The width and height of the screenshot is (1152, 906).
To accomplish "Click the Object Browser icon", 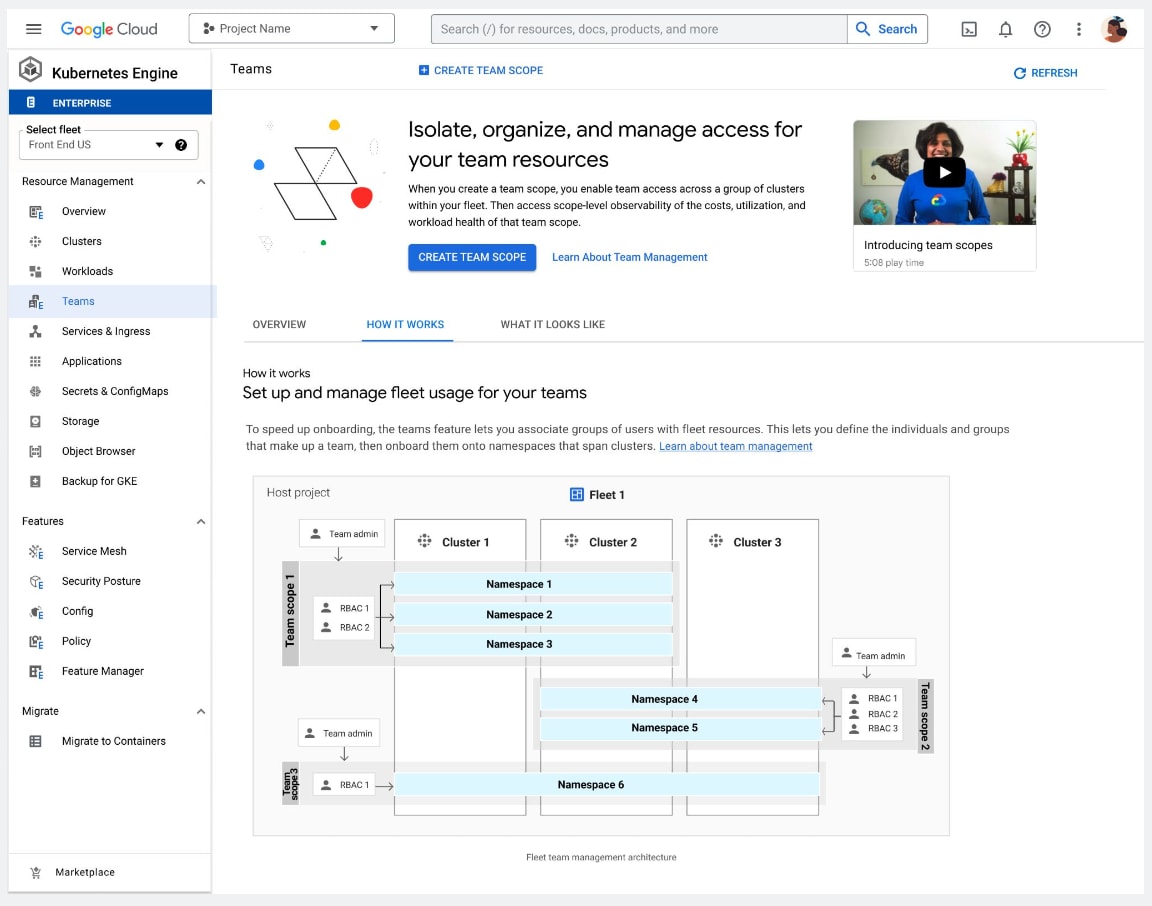I will pos(35,451).
